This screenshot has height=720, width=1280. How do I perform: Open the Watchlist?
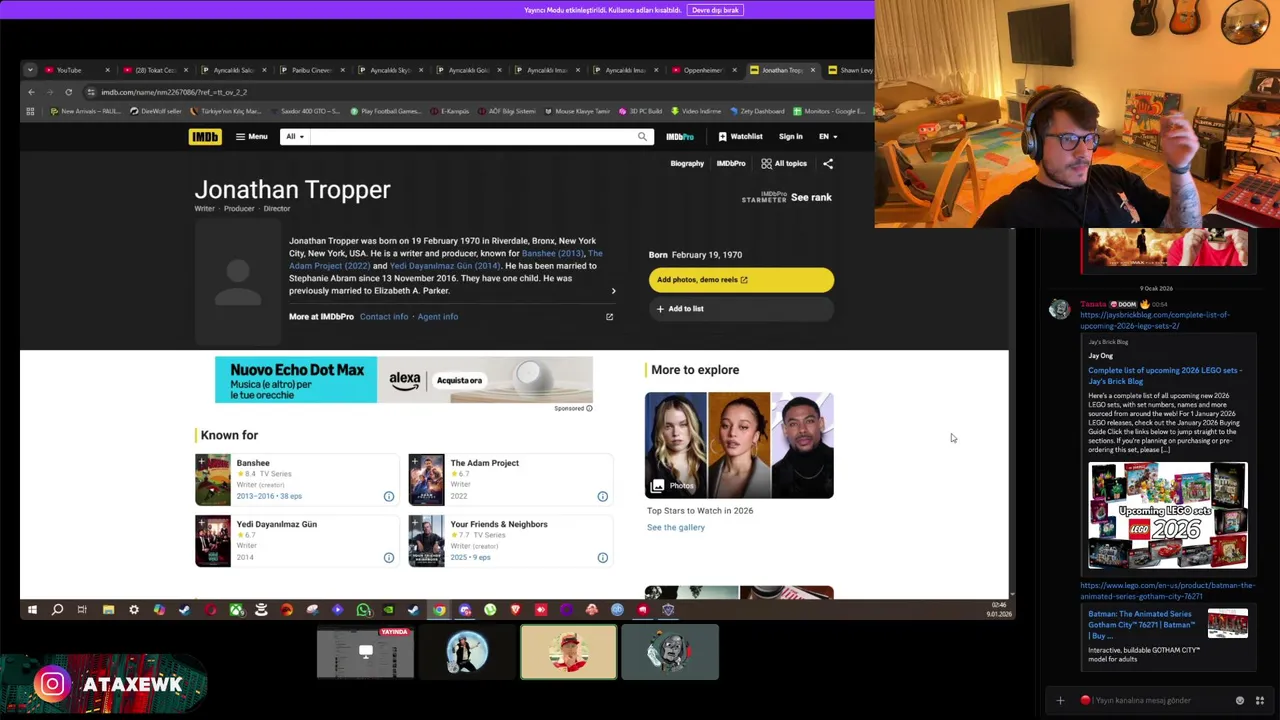tap(740, 136)
